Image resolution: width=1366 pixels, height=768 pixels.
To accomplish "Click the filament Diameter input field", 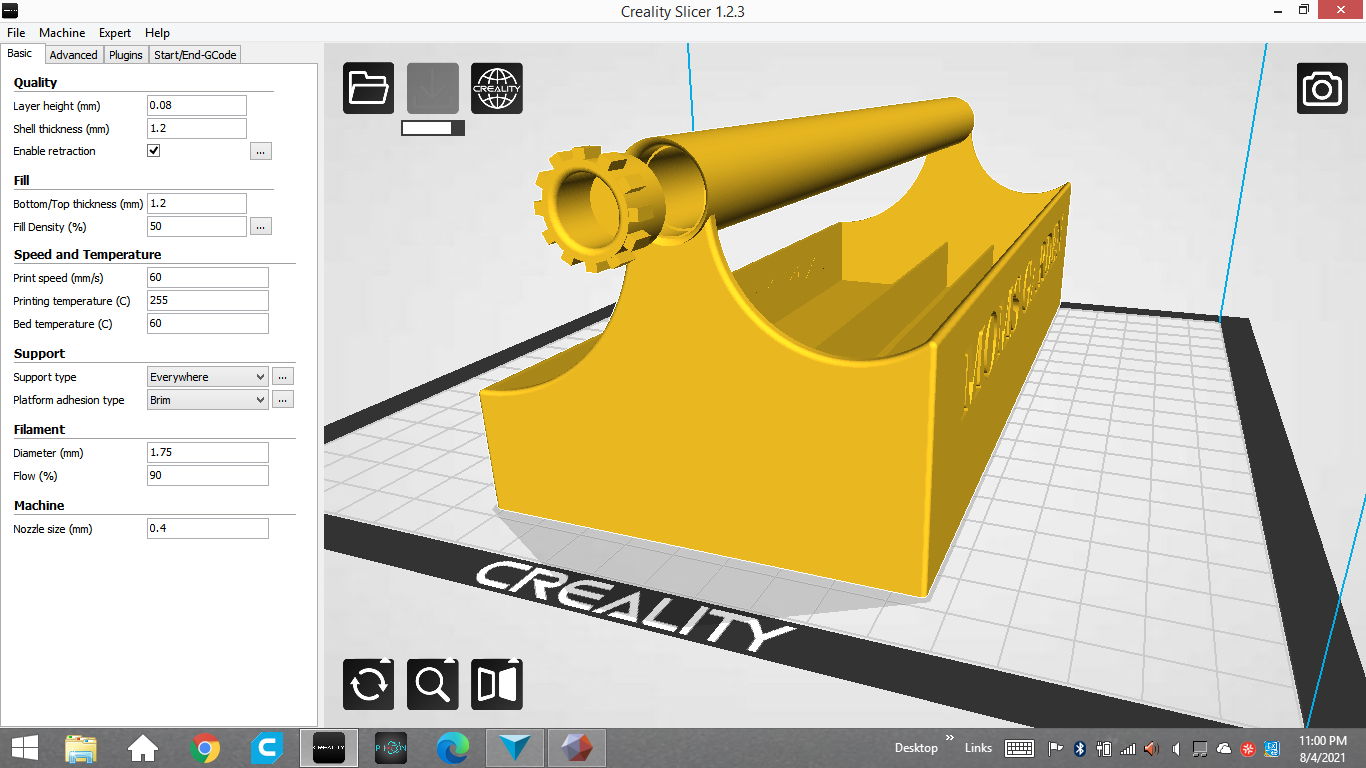I will 208,452.
